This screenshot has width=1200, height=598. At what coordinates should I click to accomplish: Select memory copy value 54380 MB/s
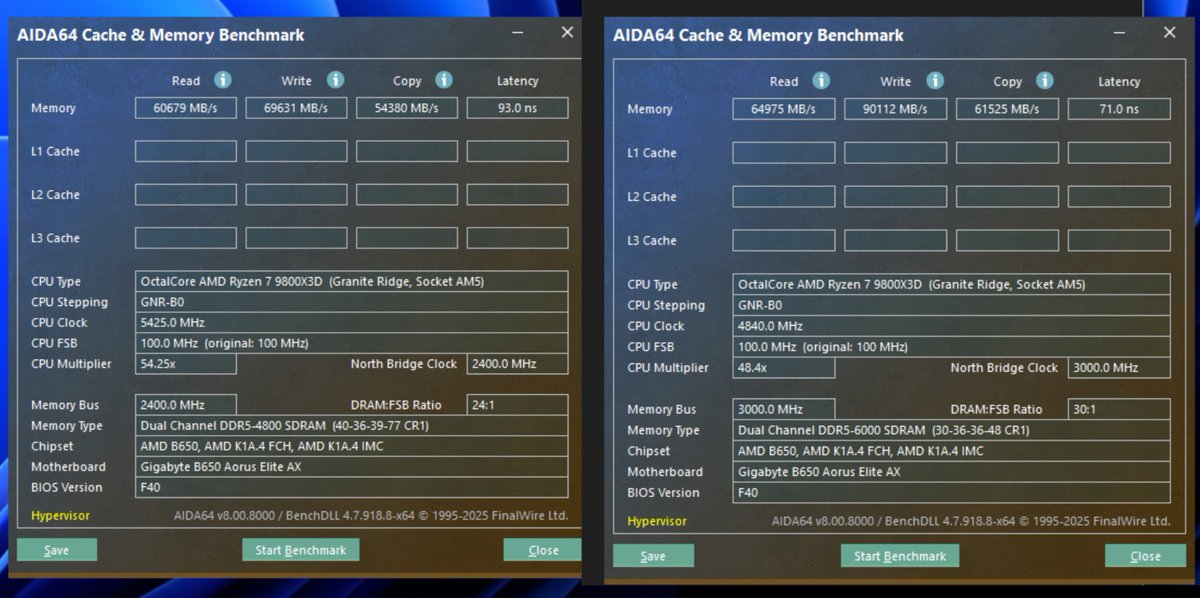[x=407, y=108]
